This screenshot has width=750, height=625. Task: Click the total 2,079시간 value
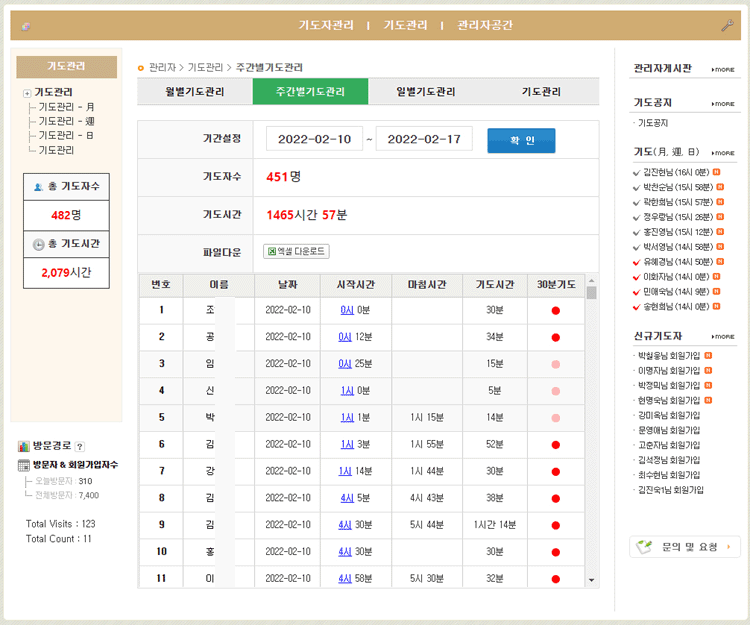(x=66, y=273)
